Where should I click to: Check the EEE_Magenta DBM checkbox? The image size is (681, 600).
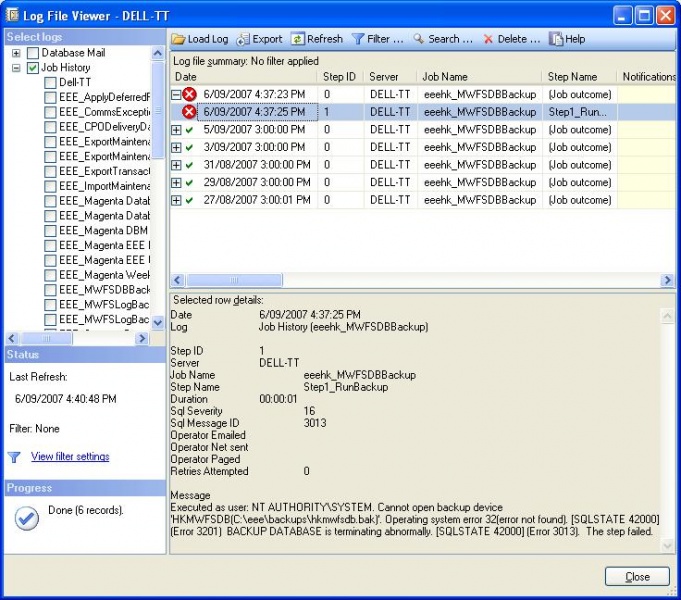[50, 231]
